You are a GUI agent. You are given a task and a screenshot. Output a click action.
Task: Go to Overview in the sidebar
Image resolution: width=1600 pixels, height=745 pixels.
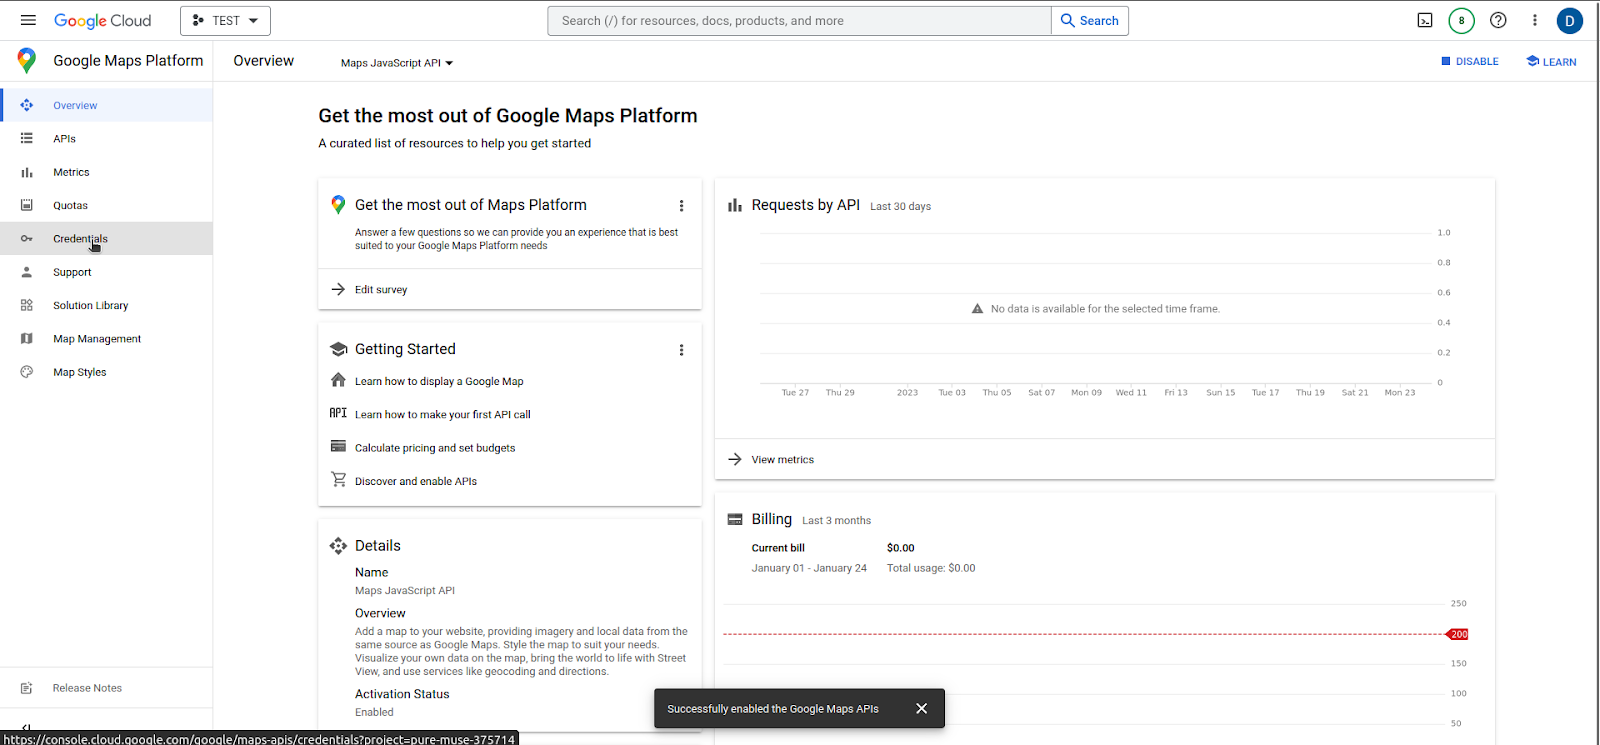[106, 105]
